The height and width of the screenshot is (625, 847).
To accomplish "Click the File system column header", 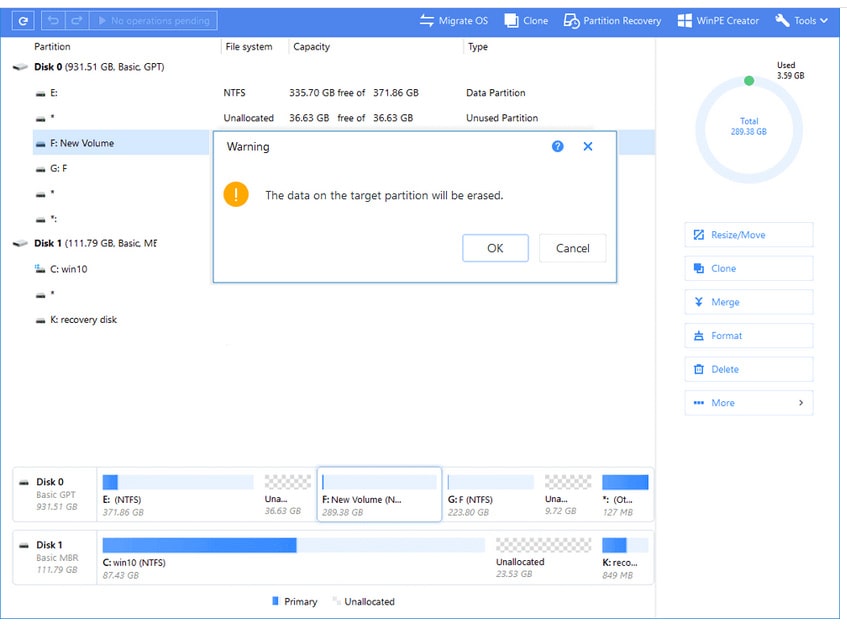I will click(248, 47).
